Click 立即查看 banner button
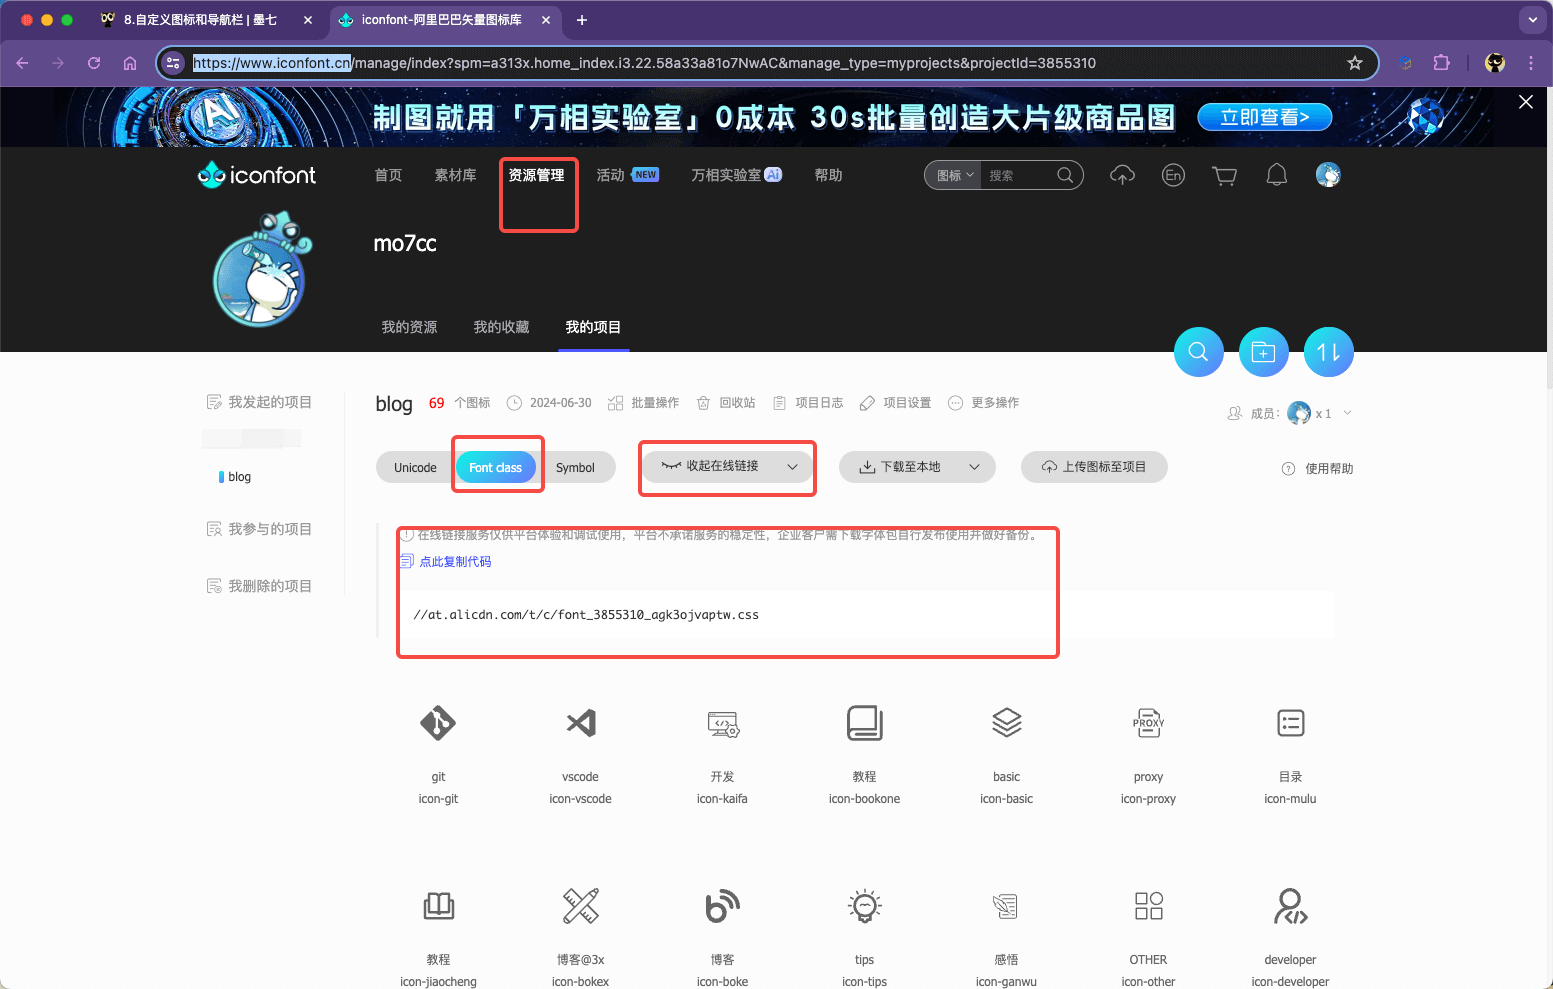1553x989 pixels. (x=1265, y=117)
